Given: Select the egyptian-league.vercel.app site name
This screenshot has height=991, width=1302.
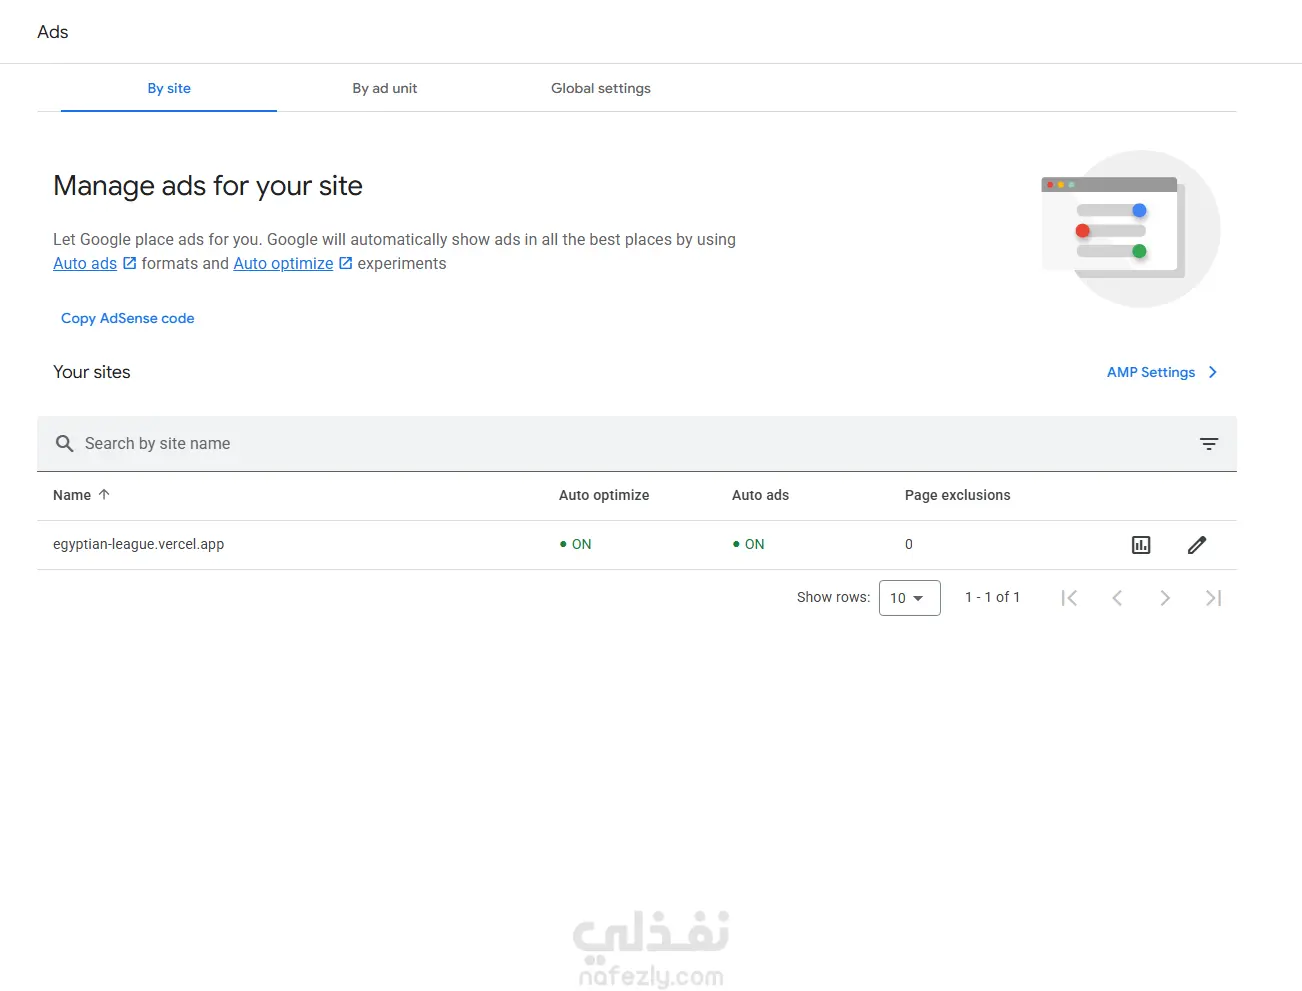Looking at the screenshot, I should tap(138, 544).
